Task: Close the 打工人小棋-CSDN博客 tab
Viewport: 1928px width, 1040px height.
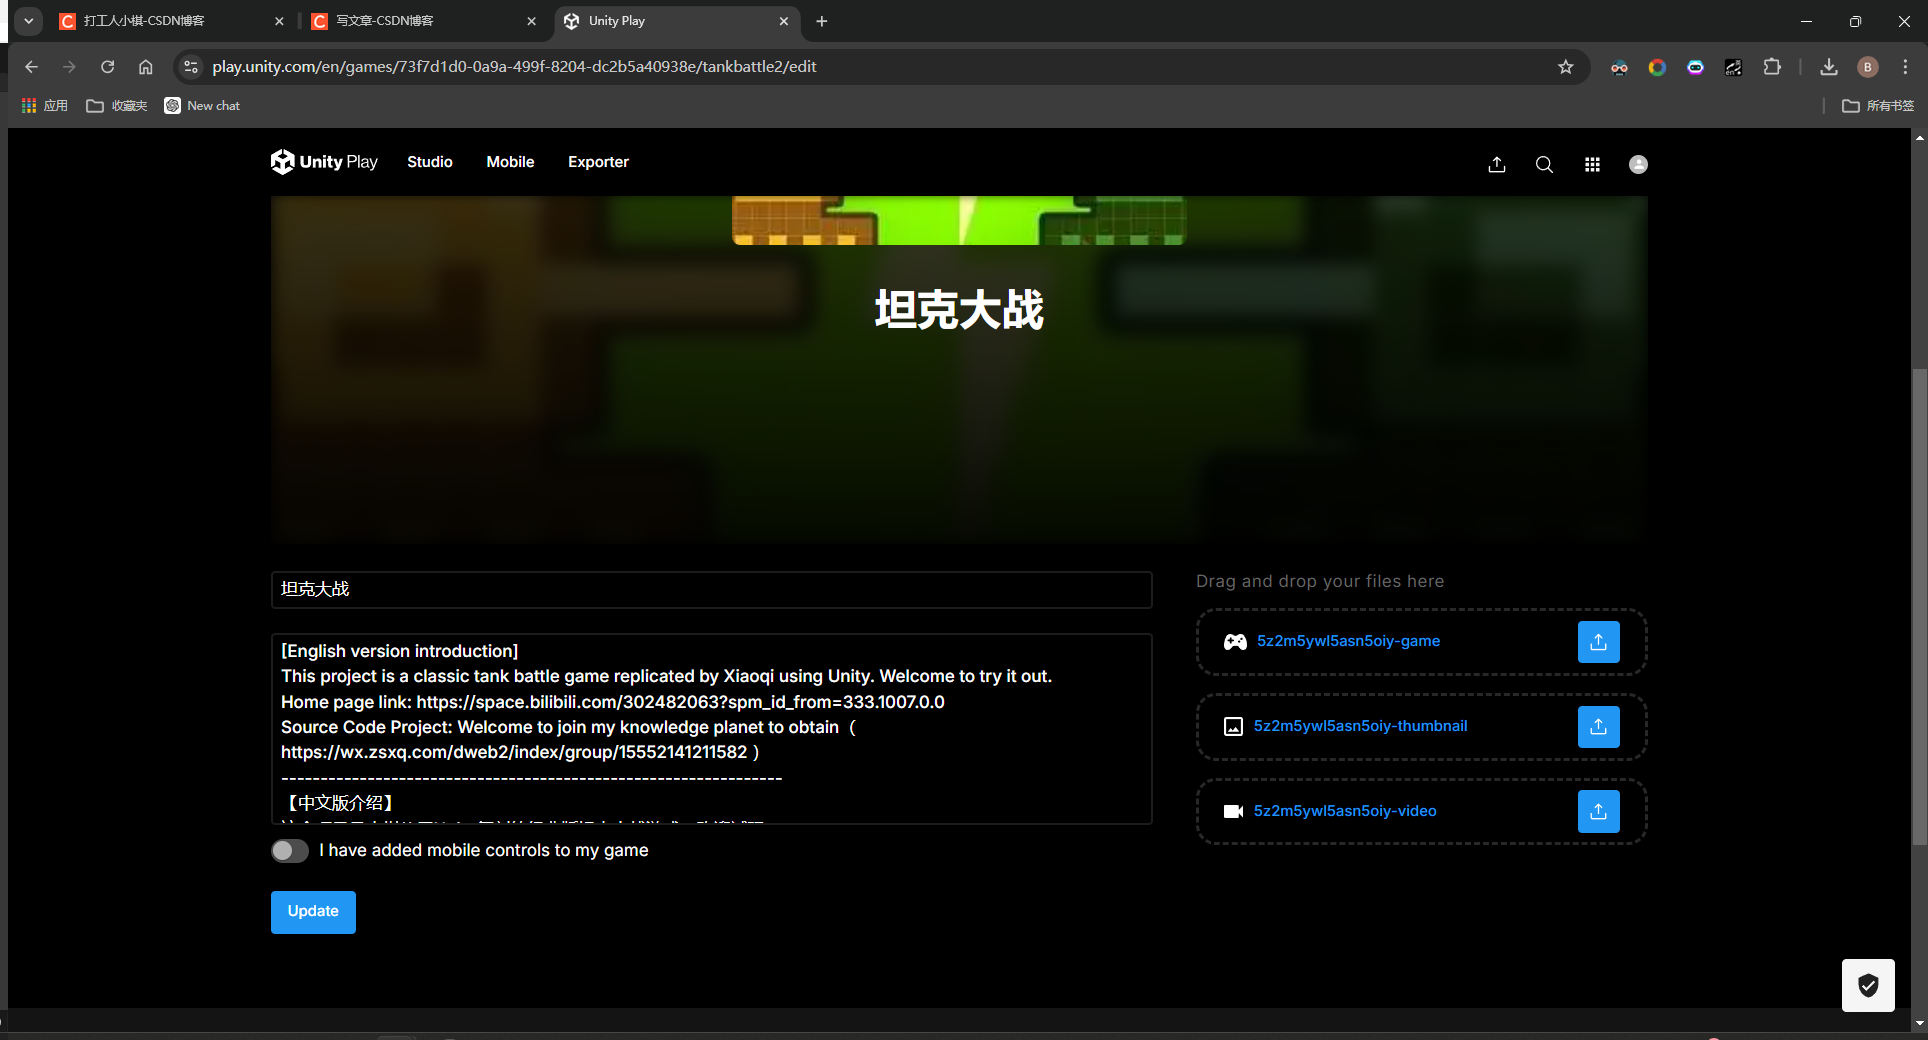Action: 279,21
